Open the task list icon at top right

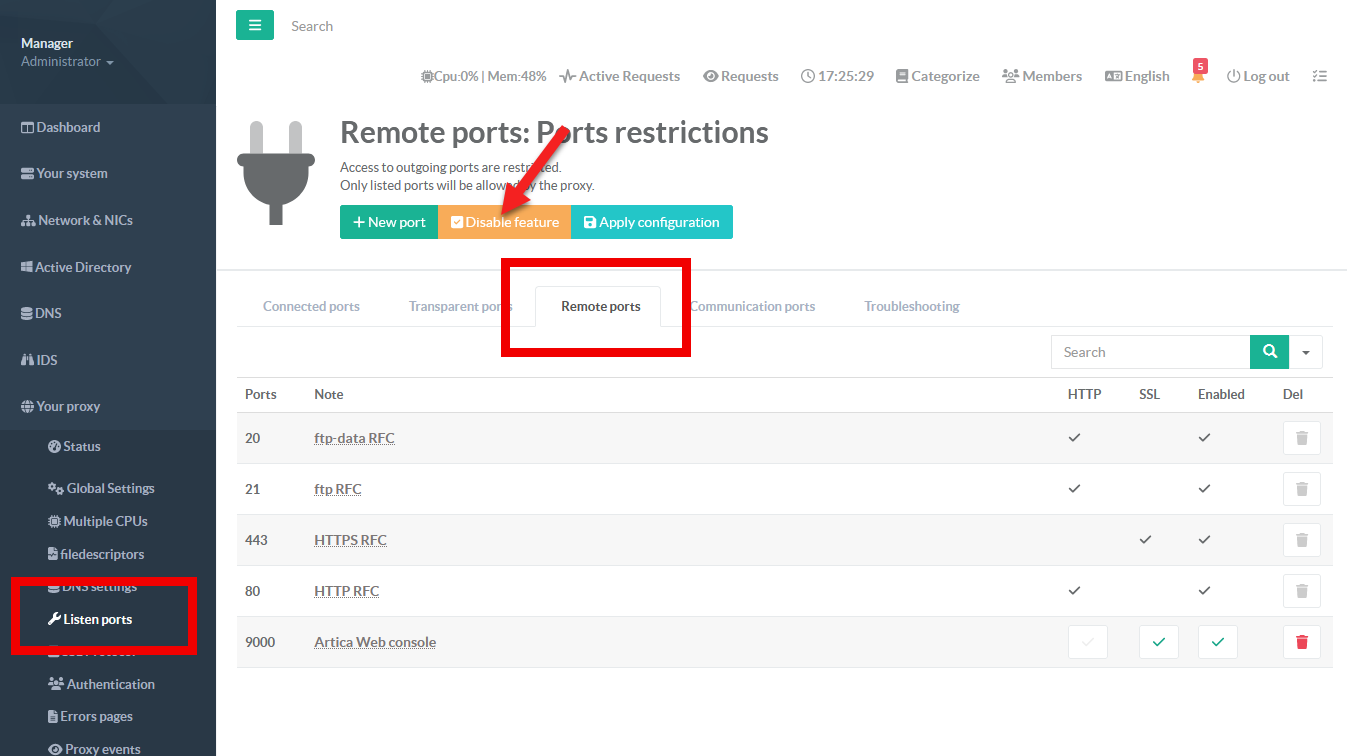point(1319,76)
